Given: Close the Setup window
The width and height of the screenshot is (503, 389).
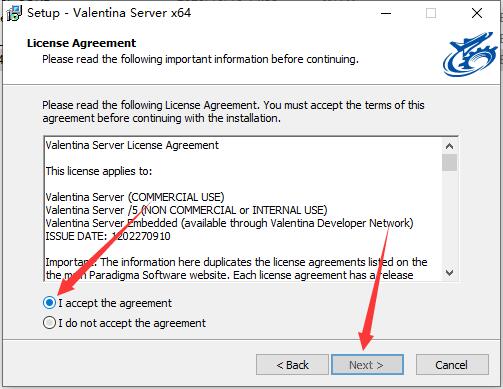Looking at the screenshot, I should point(477,13).
